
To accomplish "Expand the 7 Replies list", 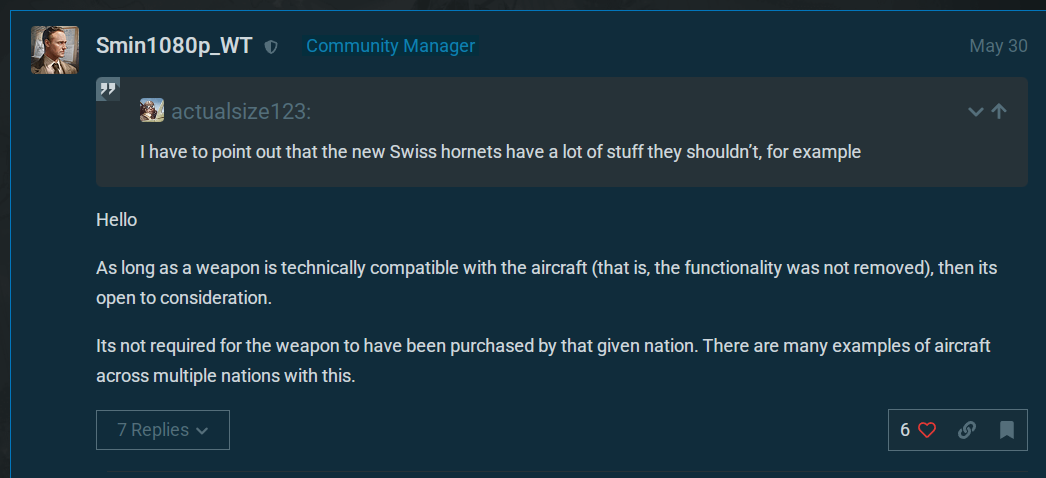I will tap(163, 430).
